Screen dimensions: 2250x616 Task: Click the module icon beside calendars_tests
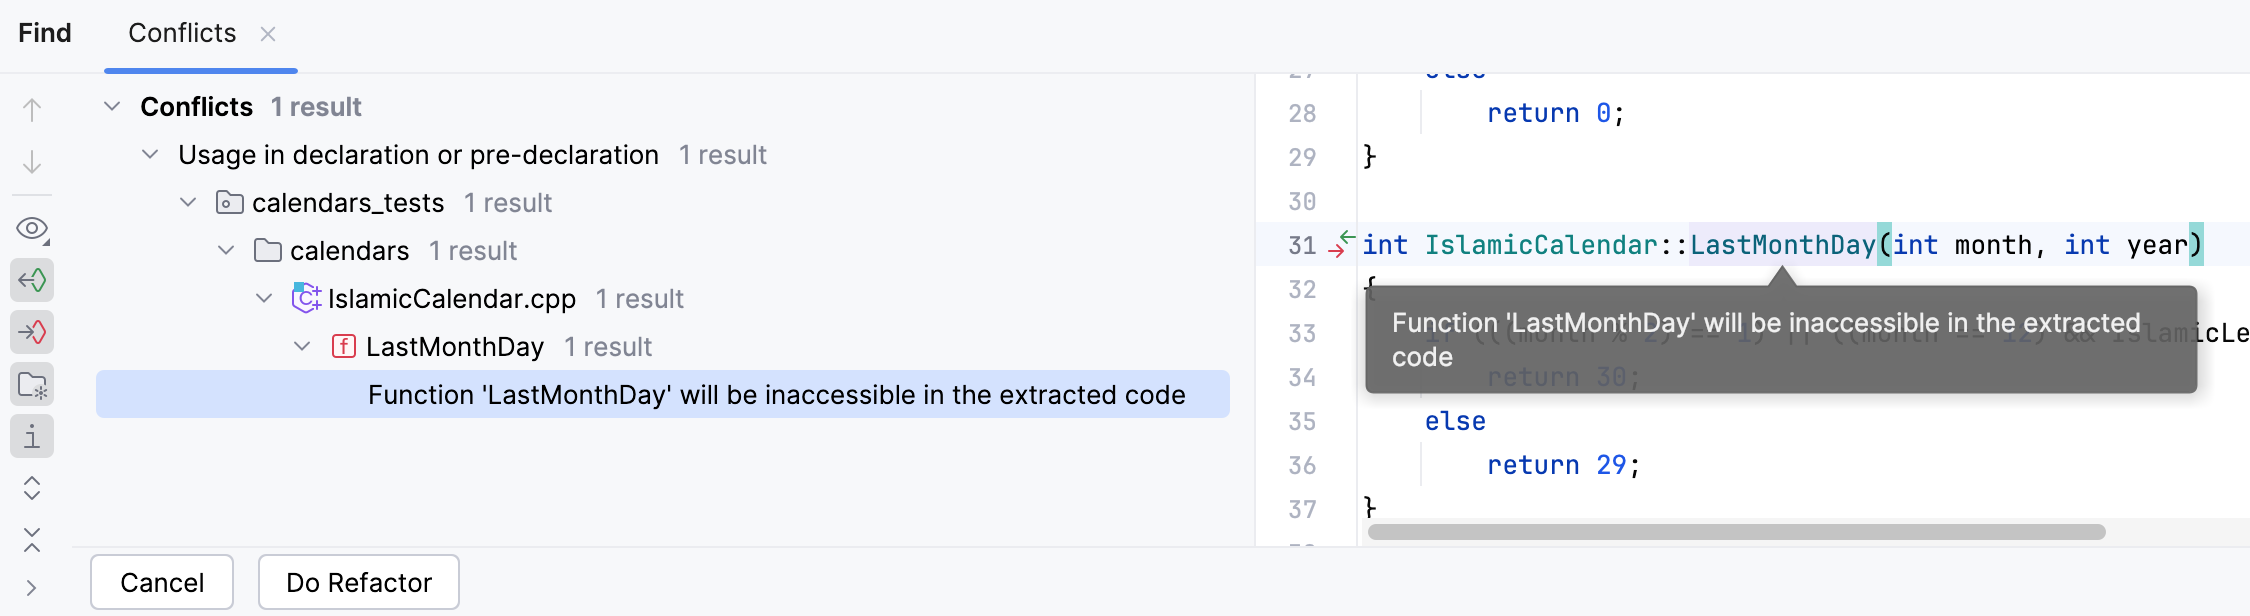[229, 202]
